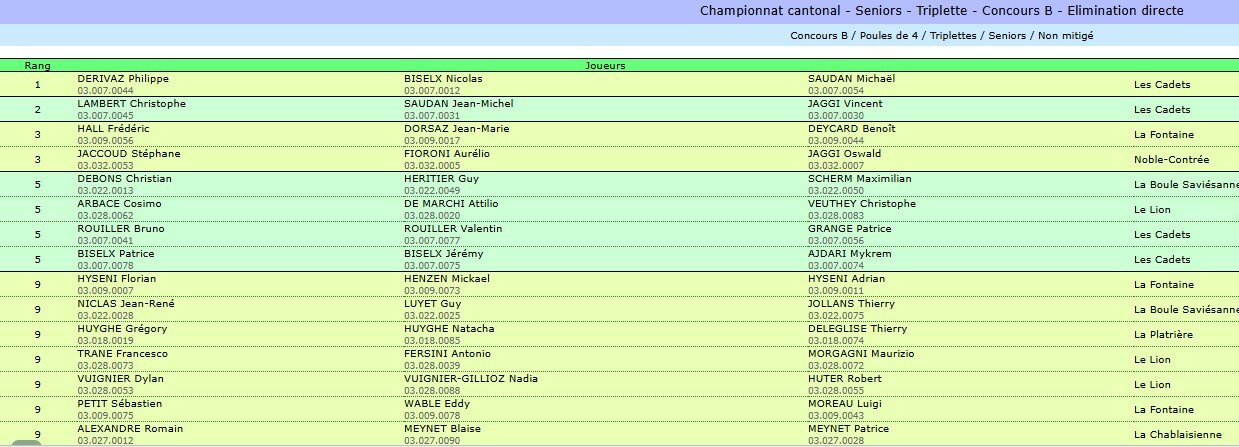Select player BISELX Nicolas
The height and width of the screenshot is (447, 1239).
pos(442,78)
